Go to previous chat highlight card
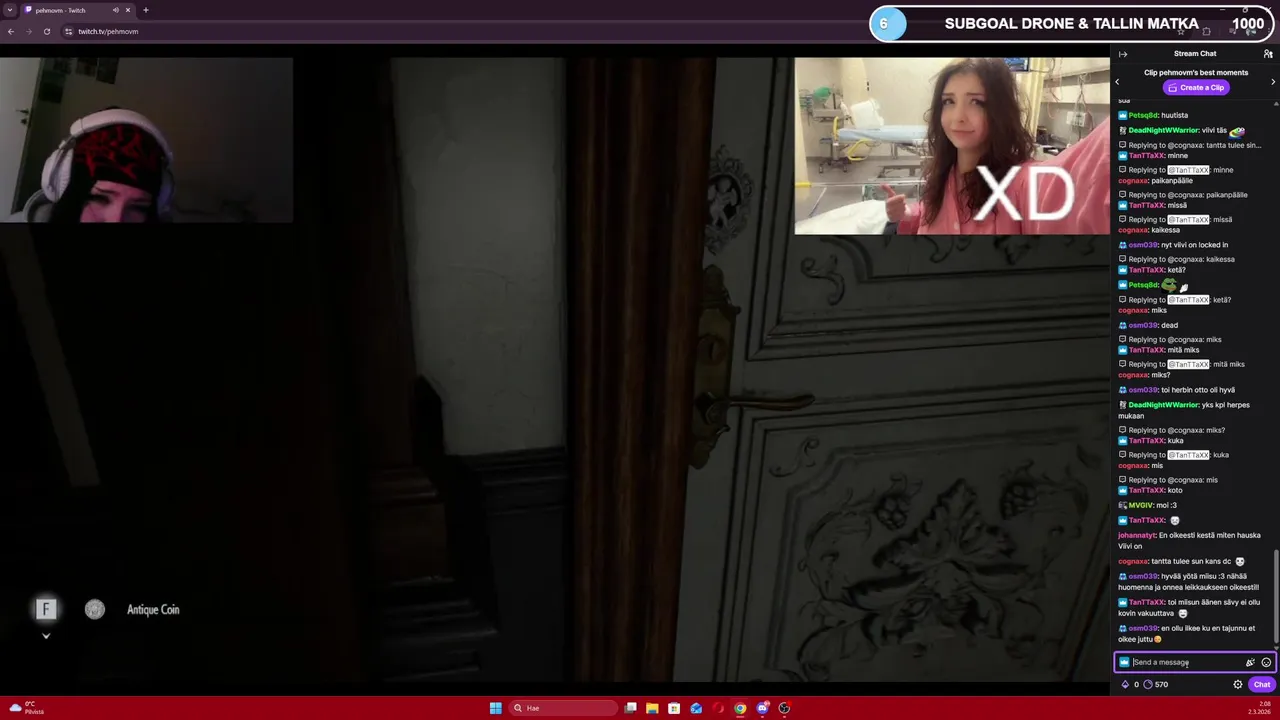This screenshot has height=720, width=1280. 1117,82
